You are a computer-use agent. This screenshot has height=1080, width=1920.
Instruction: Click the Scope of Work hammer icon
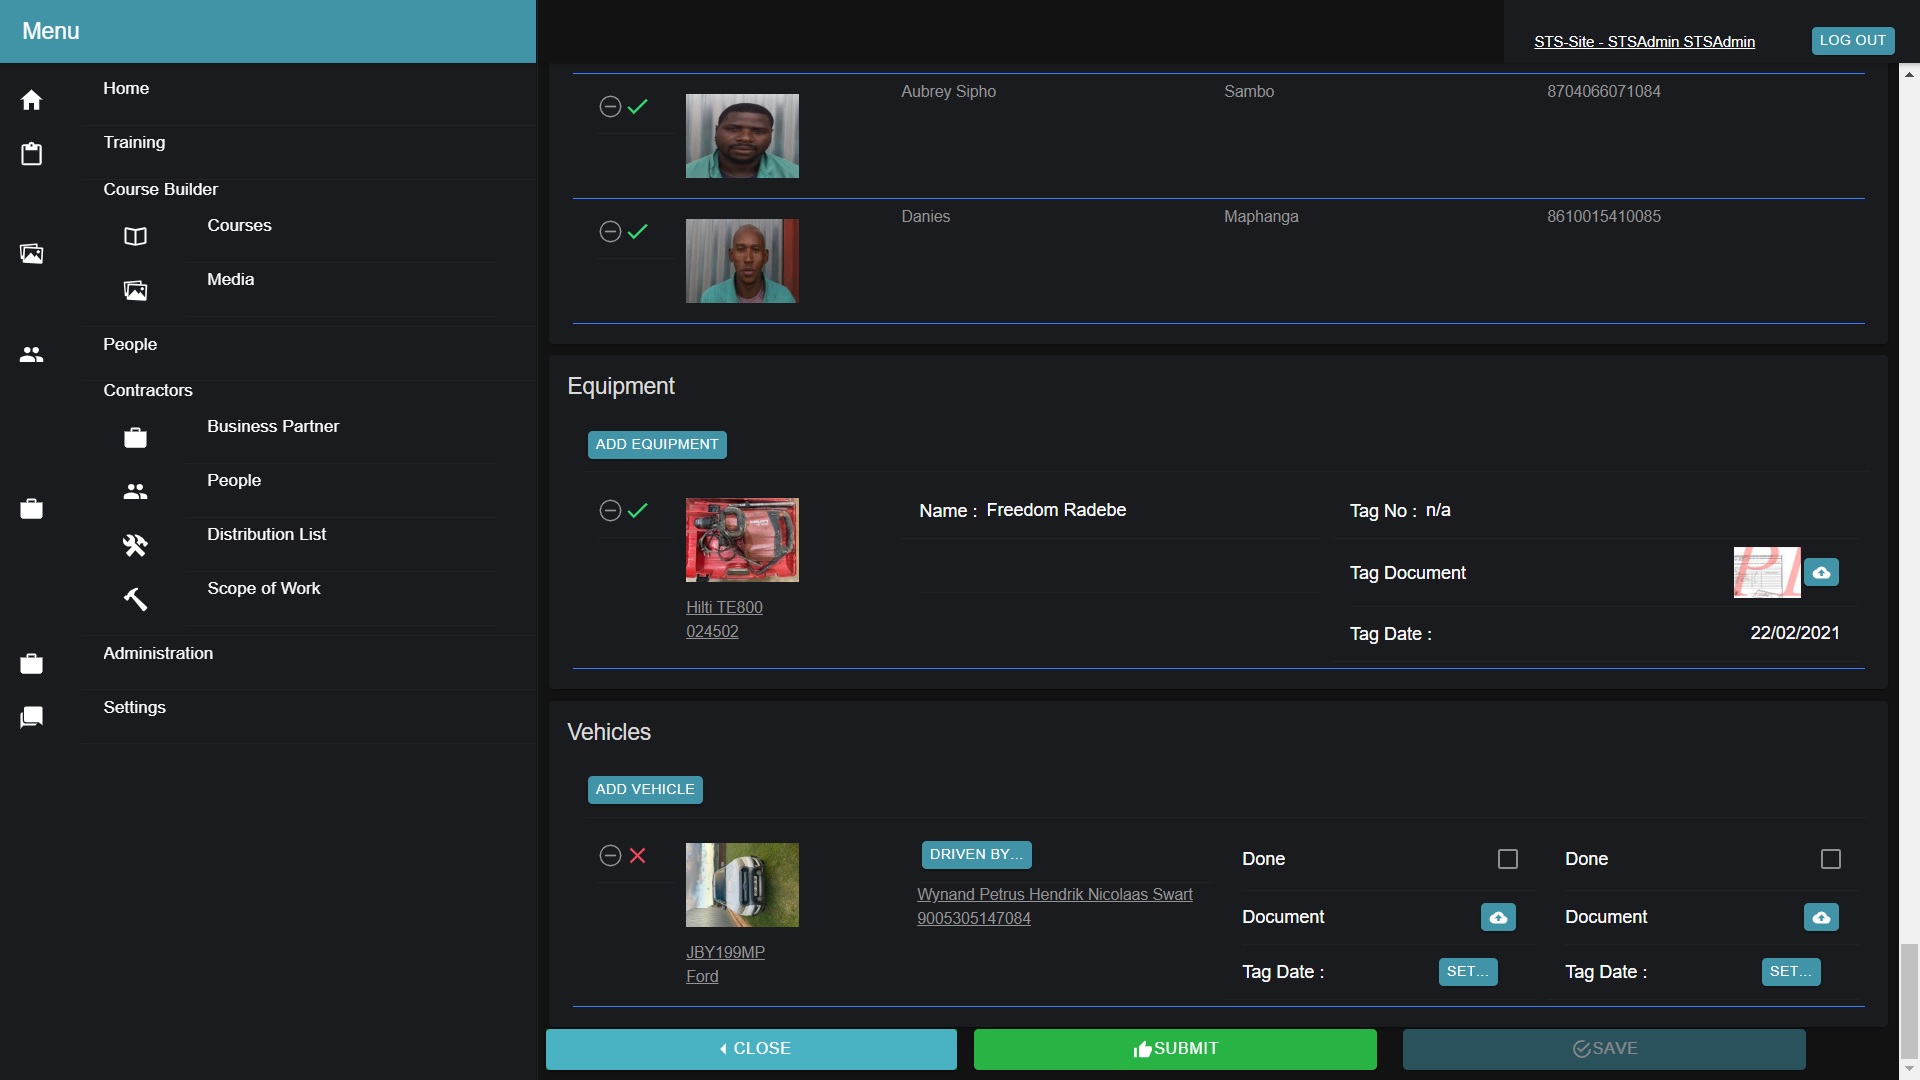point(135,599)
